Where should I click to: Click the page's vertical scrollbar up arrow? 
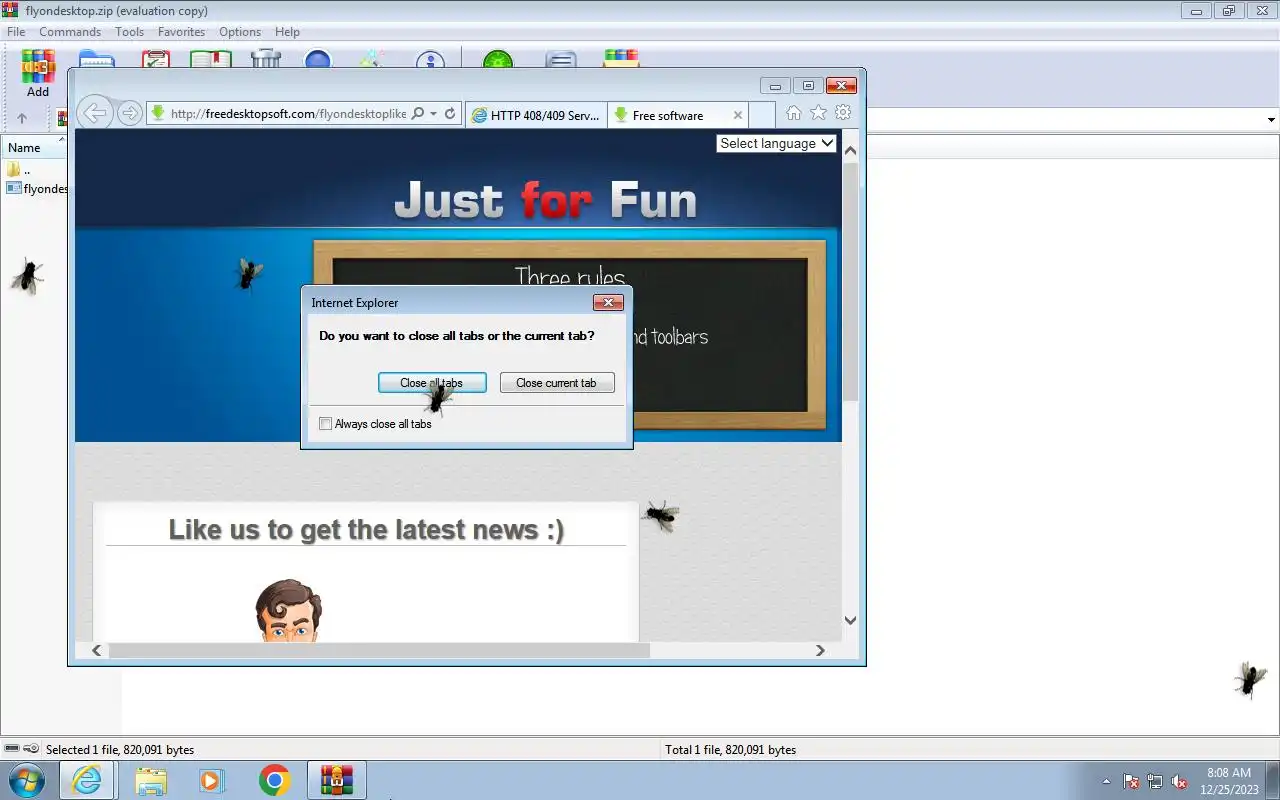pyautogui.click(x=851, y=151)
